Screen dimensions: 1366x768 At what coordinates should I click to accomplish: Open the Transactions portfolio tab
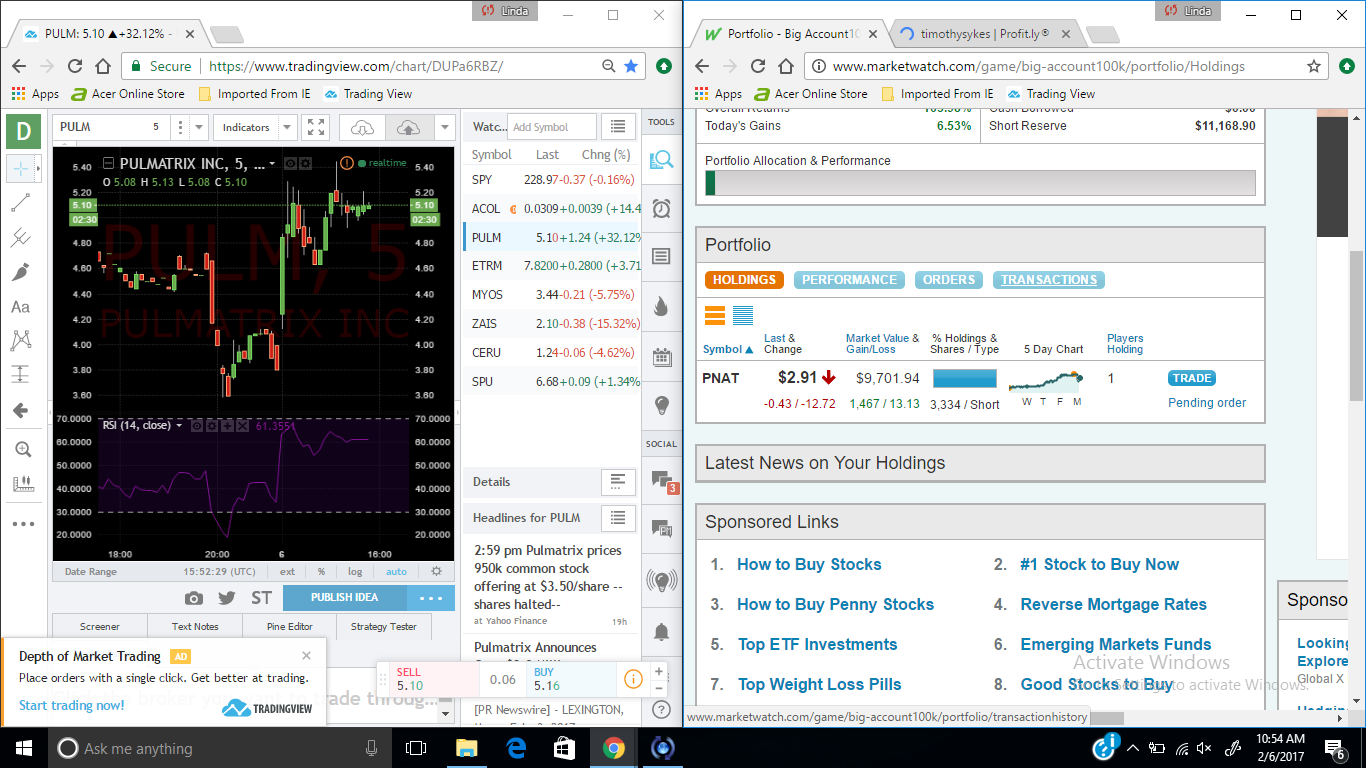(1049, 280)
